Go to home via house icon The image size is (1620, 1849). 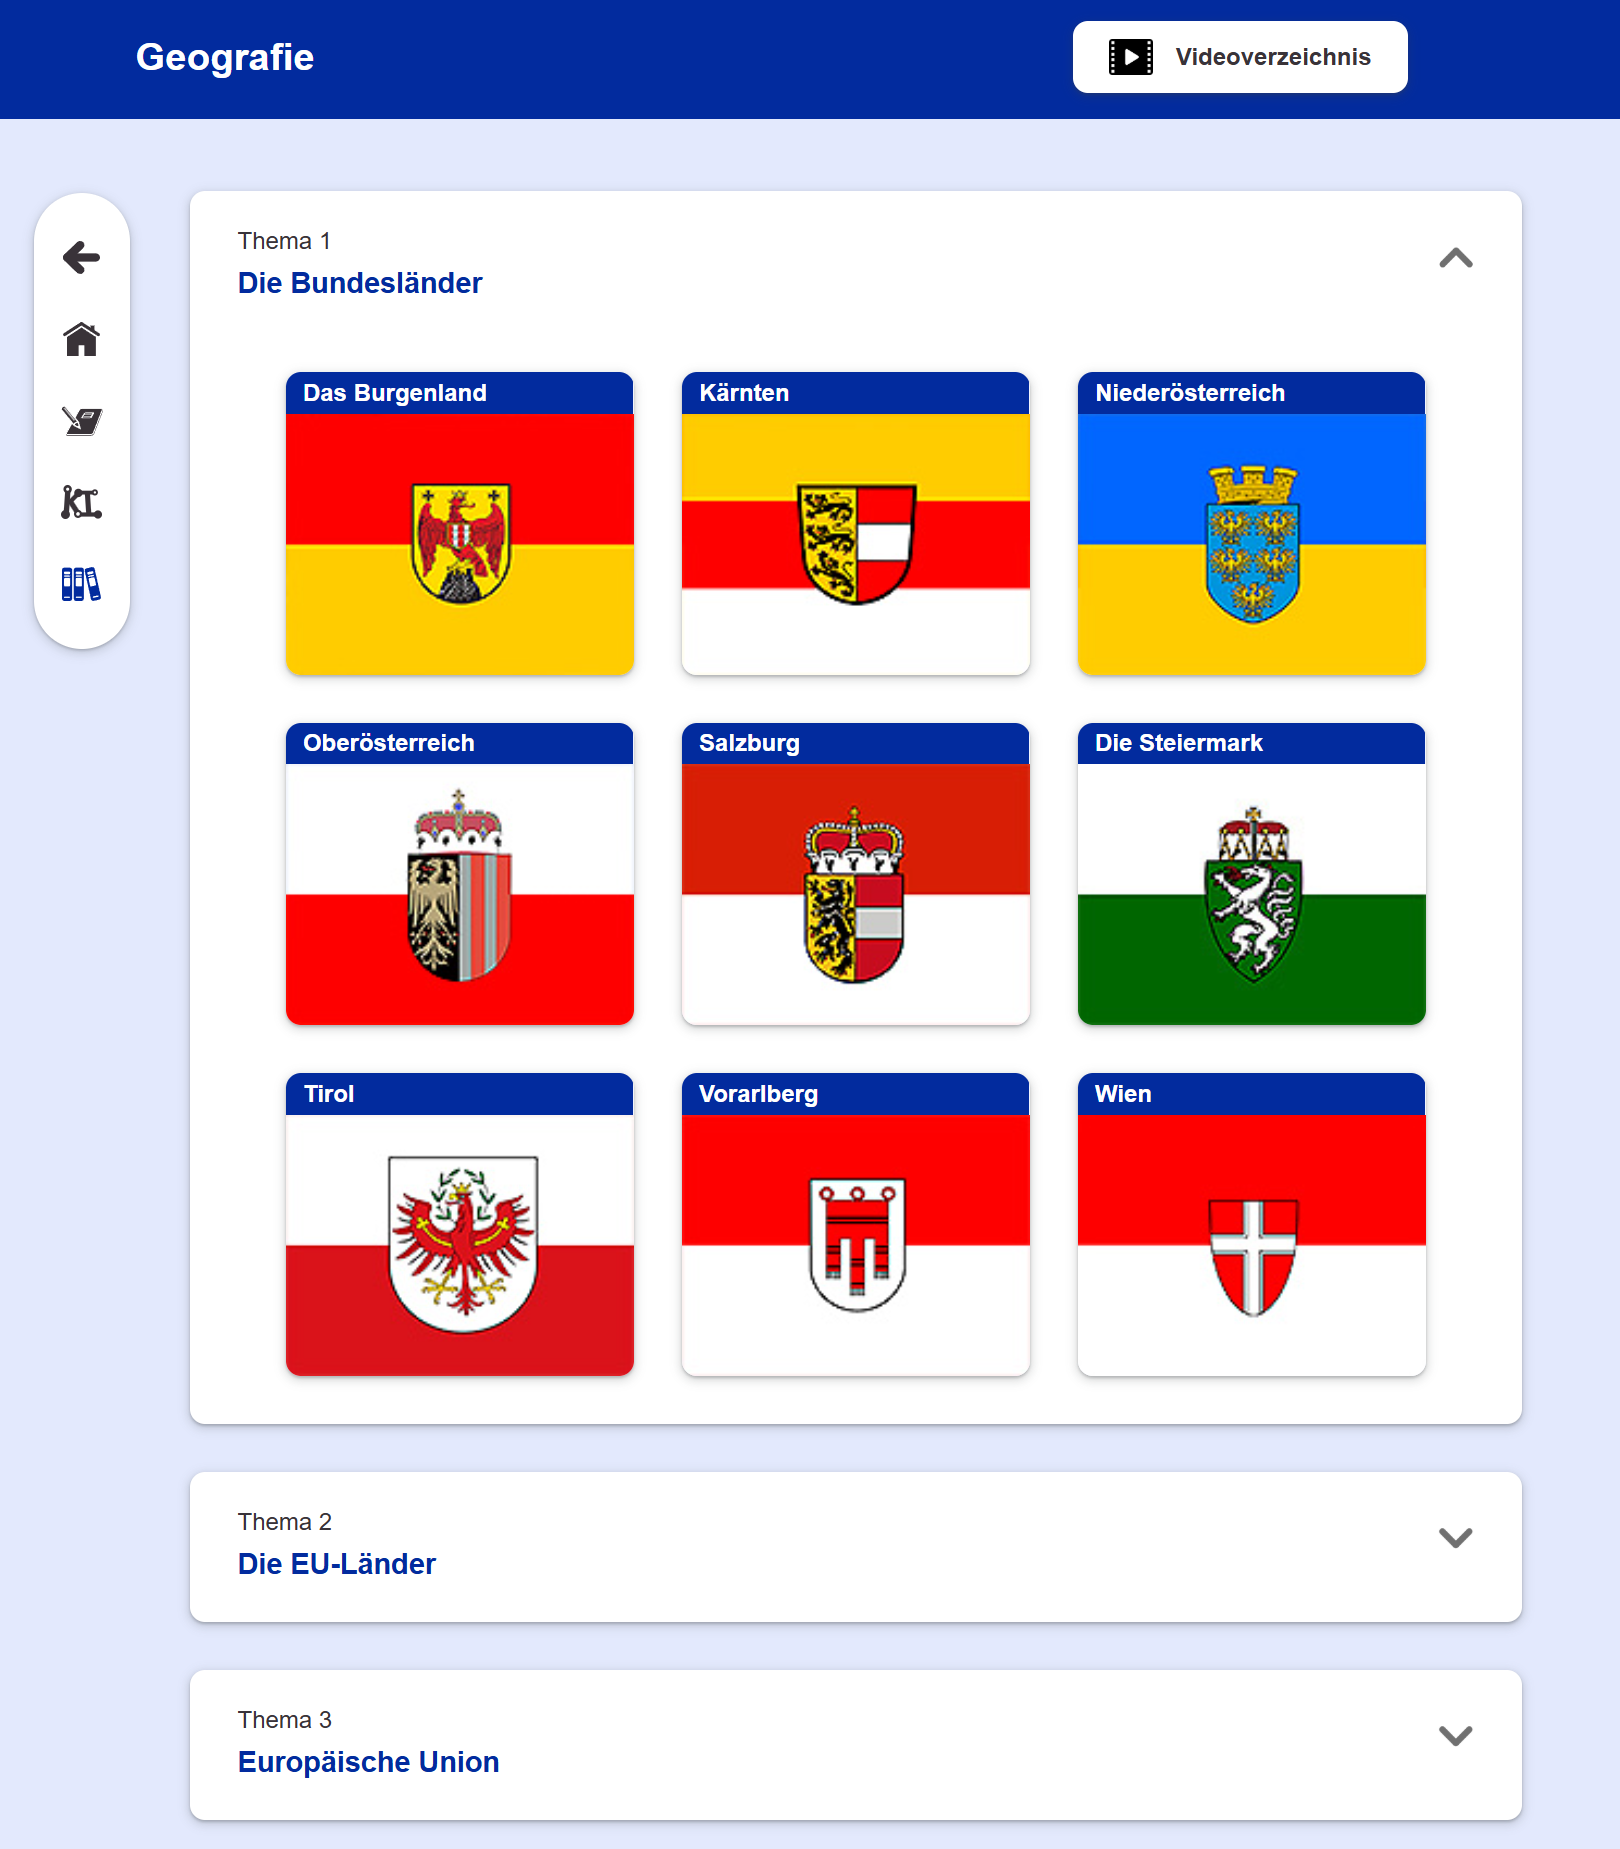point(82,340)
